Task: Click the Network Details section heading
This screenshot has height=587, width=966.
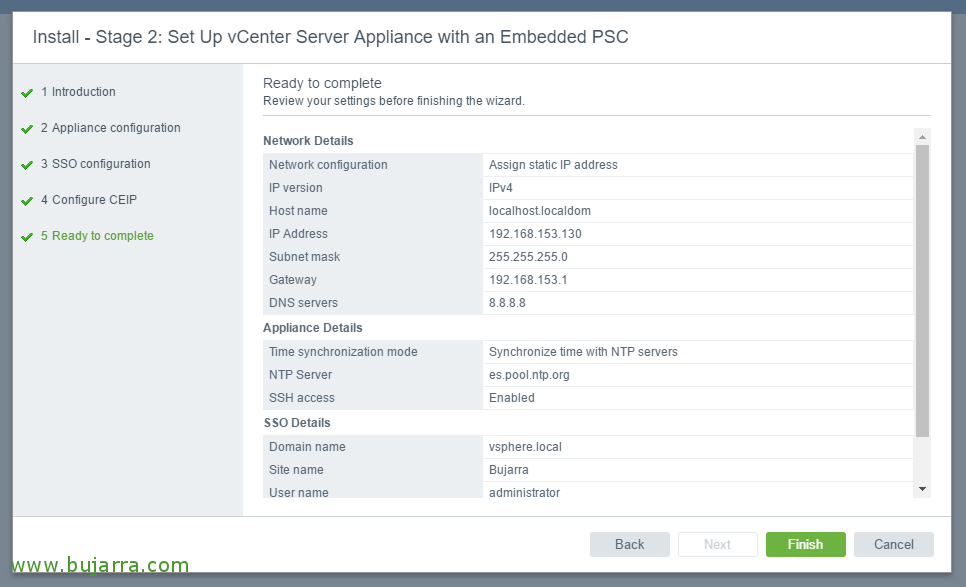Action: tap(308, 141)
